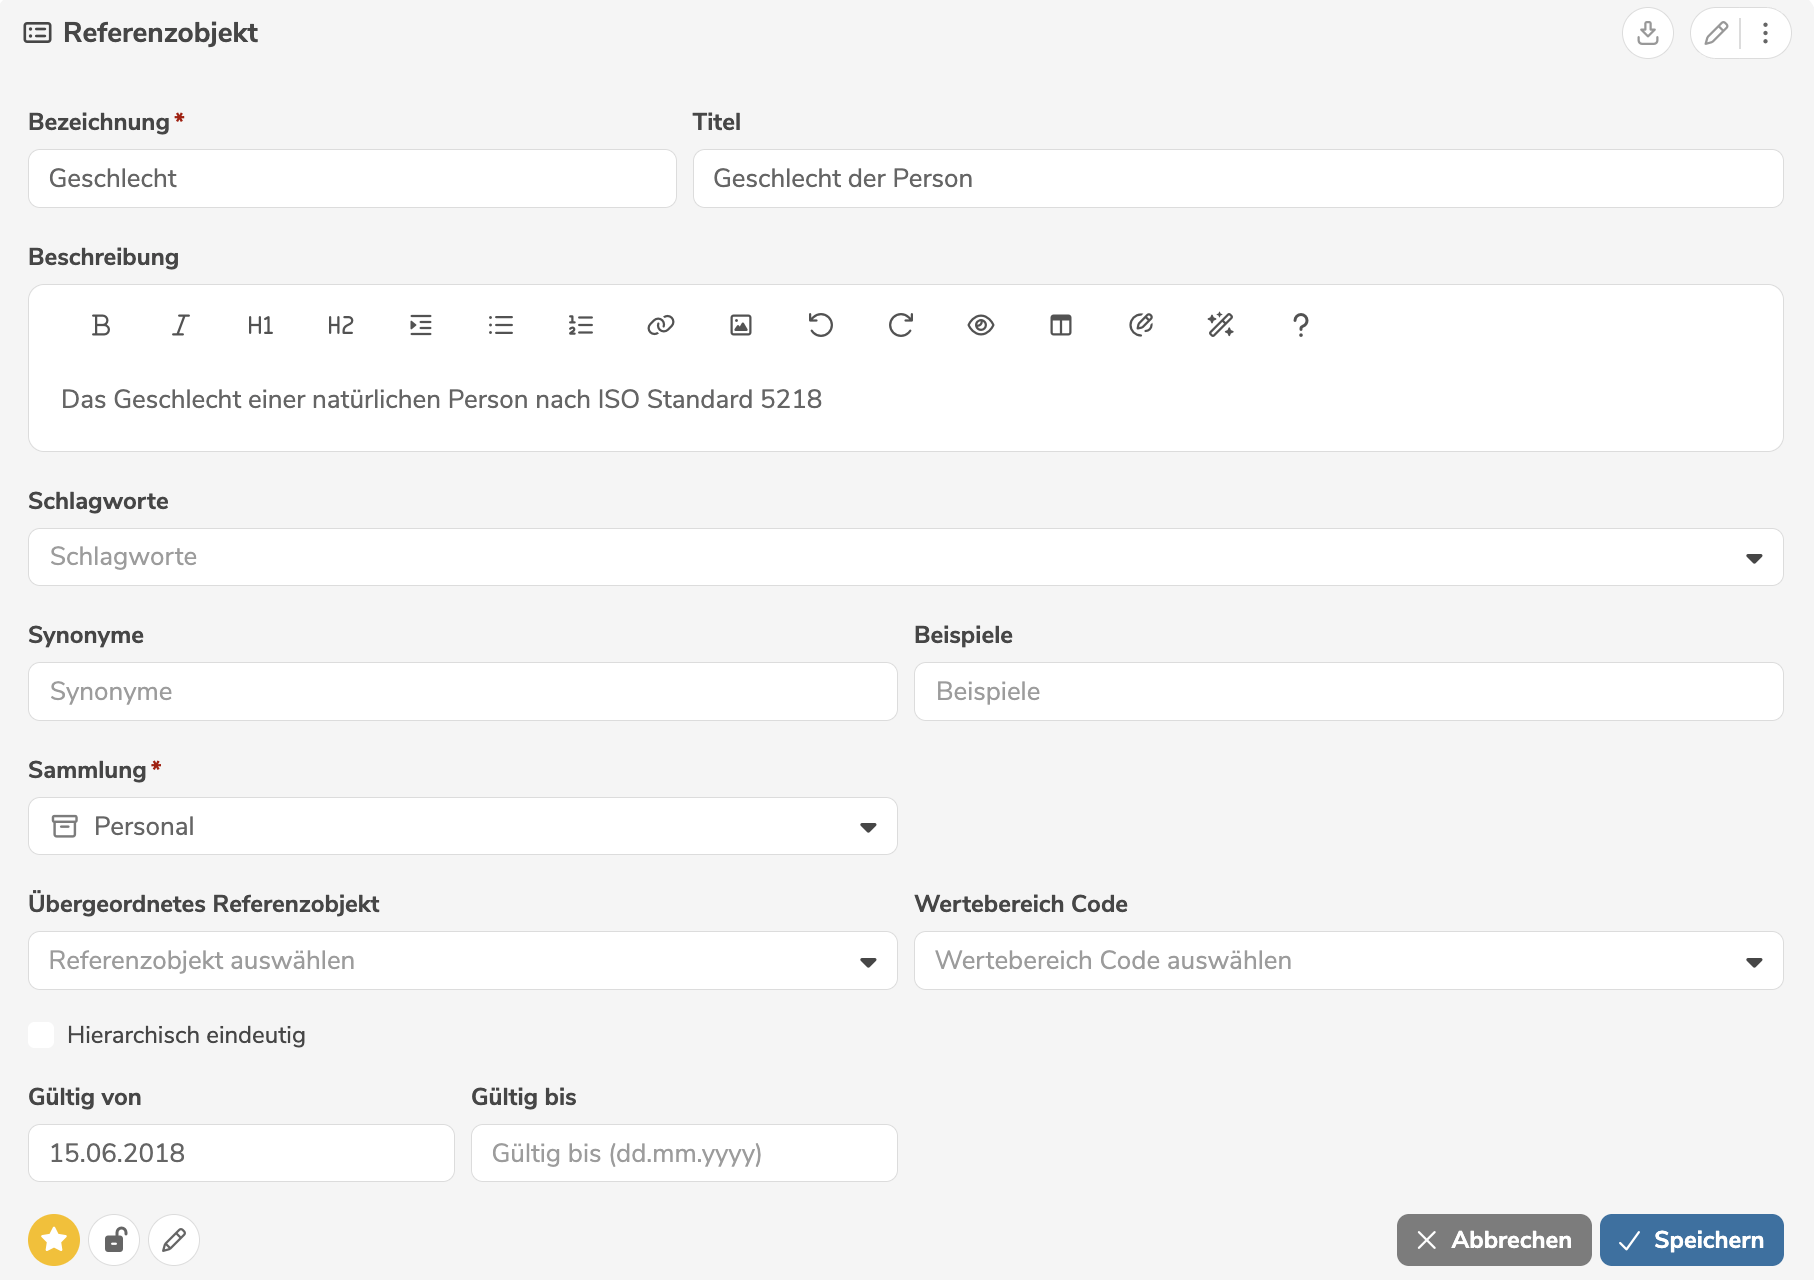Toggle the yellow star favorite button
The height and width of the screenshot is (1280, 1814).
click(x=54, y=1240)
